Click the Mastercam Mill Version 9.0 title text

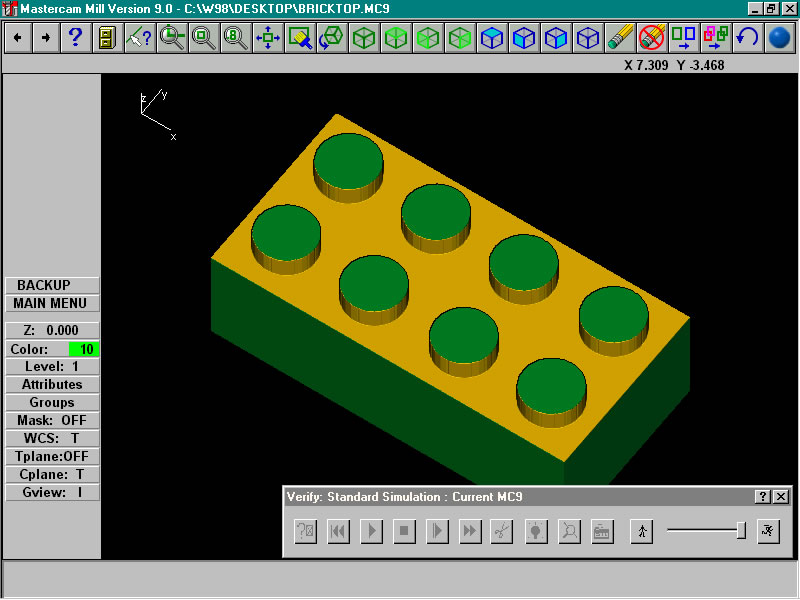pos(95,9)
